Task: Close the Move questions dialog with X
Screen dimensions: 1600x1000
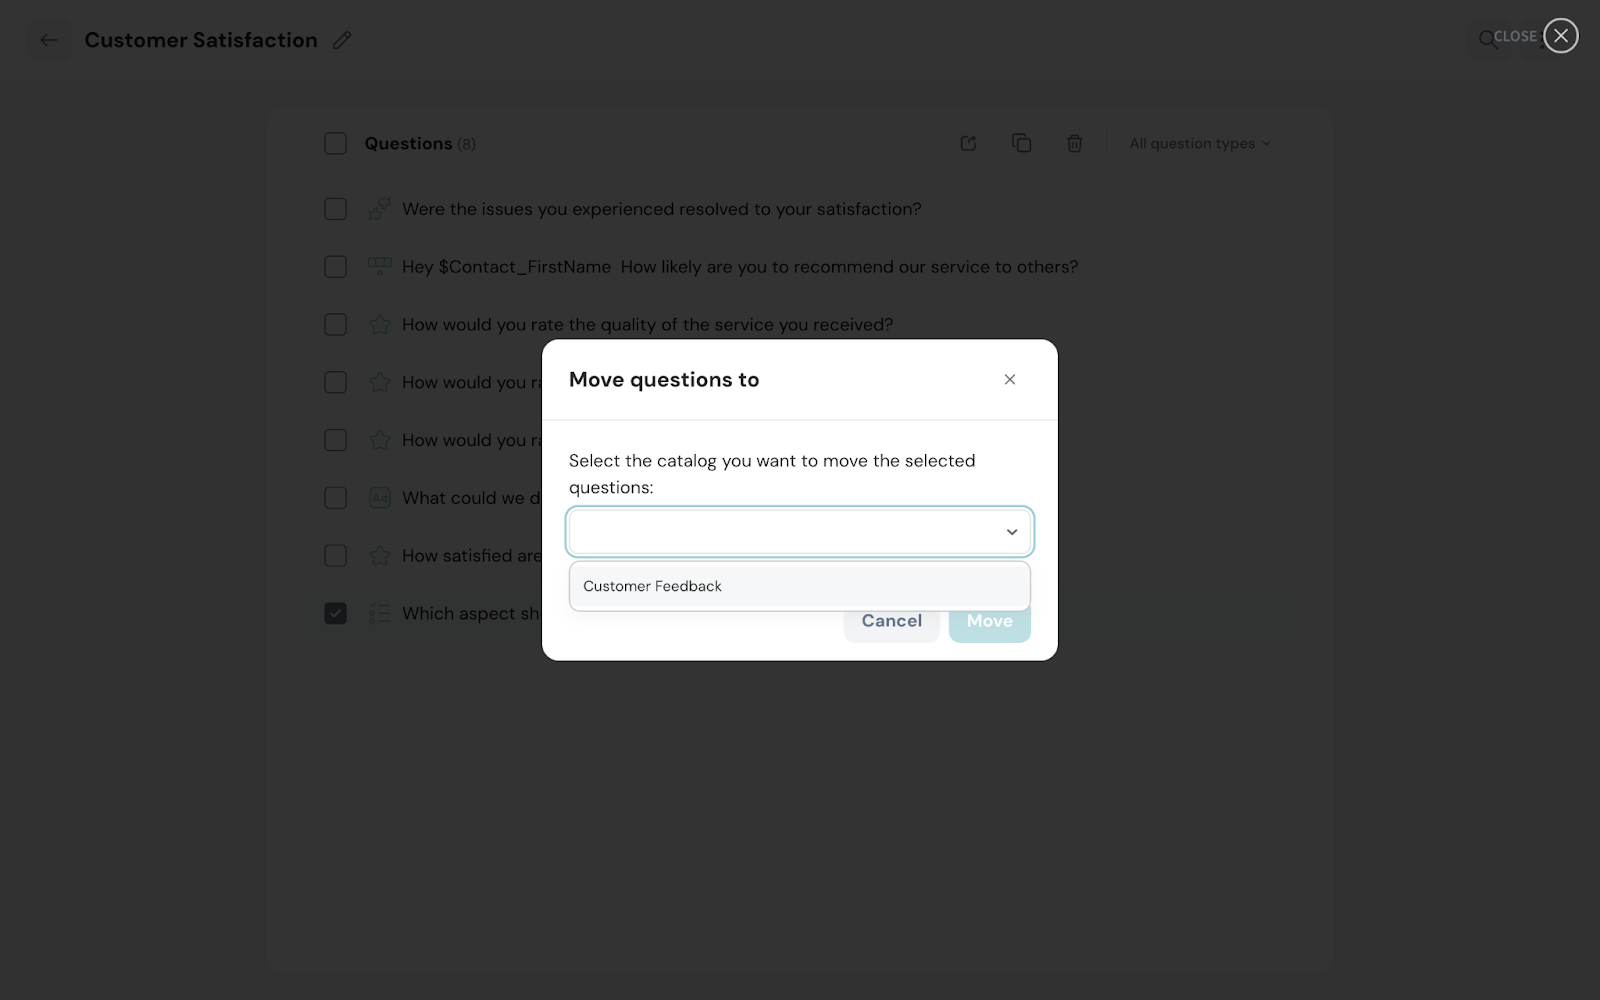Action: [x=1009, y=379]
